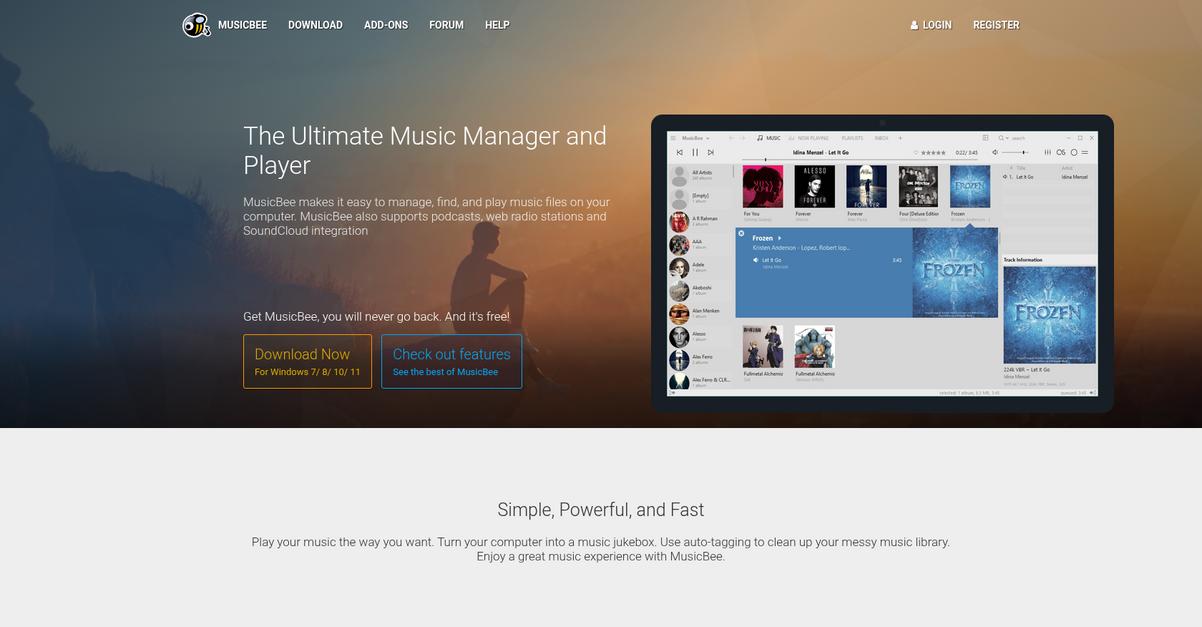The image size is (1202, 627).
Task: Switch to MUSIC tab in app preview
Action: click(x=768, y=138)
